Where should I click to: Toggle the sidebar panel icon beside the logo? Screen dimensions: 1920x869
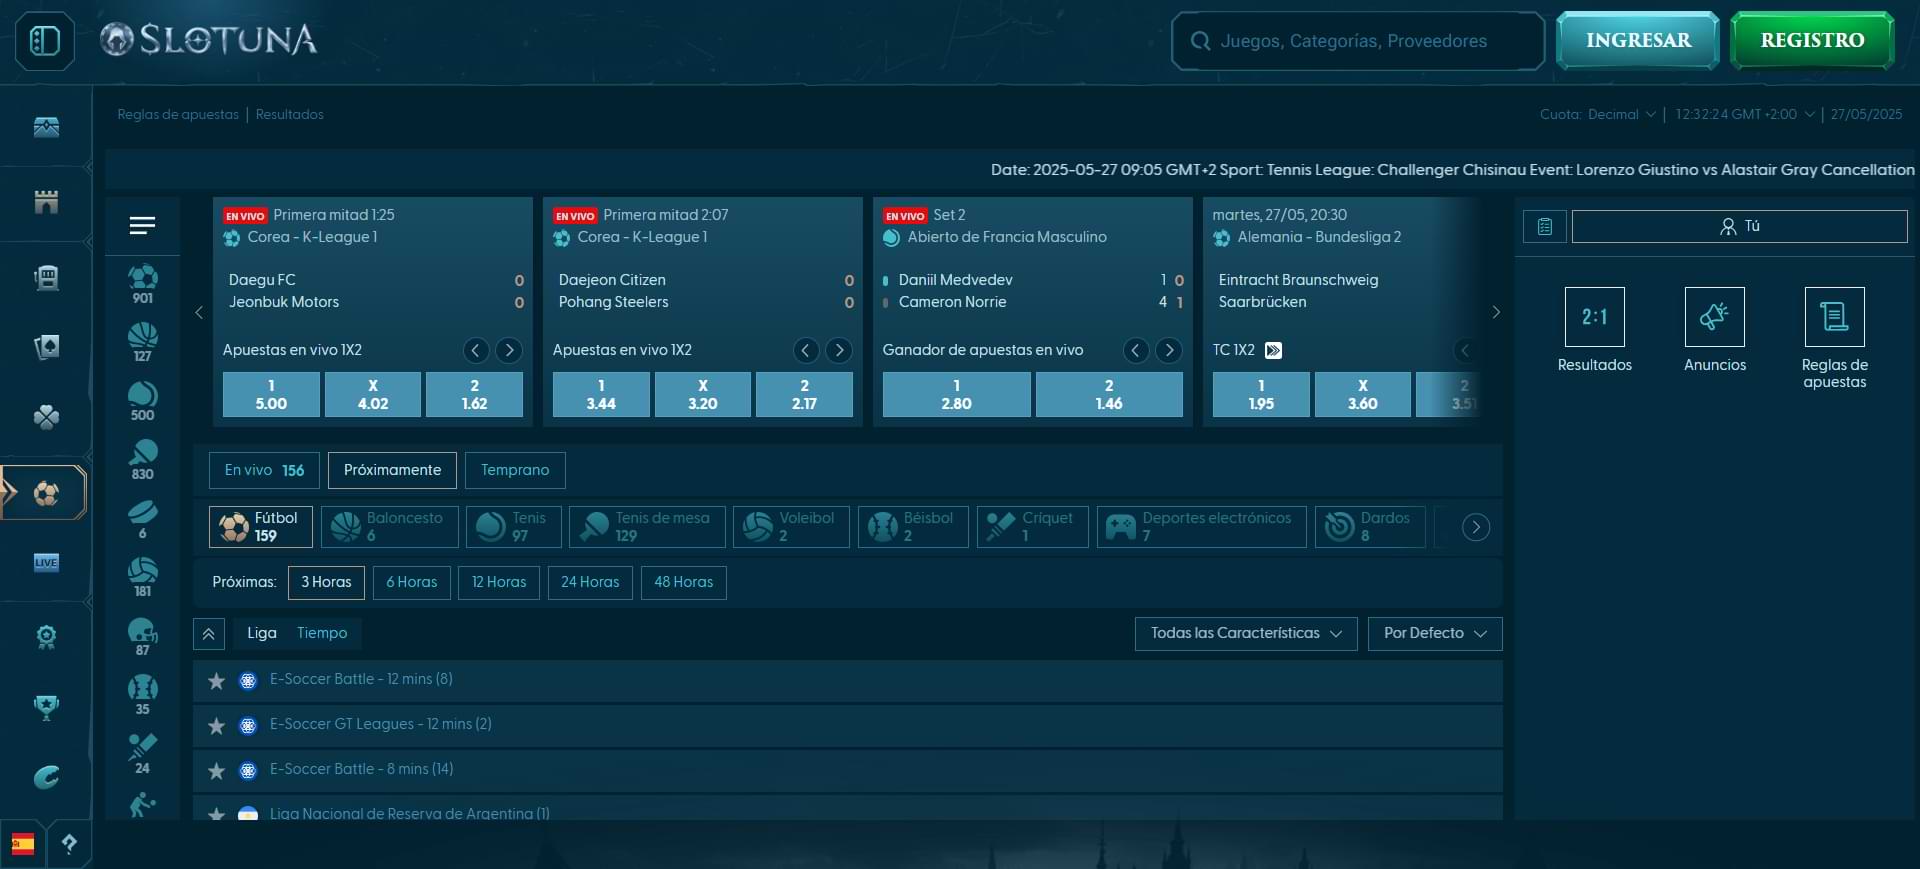45,41
